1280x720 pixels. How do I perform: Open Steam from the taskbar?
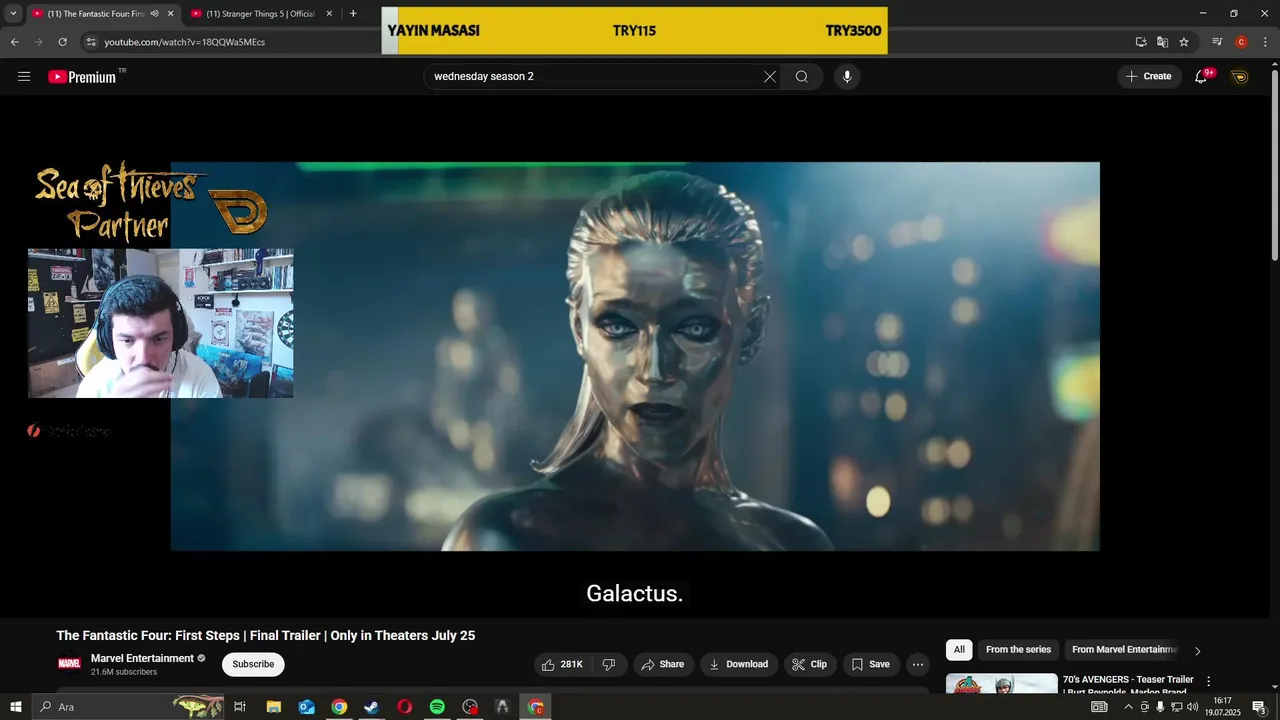(x=371, y=707)
